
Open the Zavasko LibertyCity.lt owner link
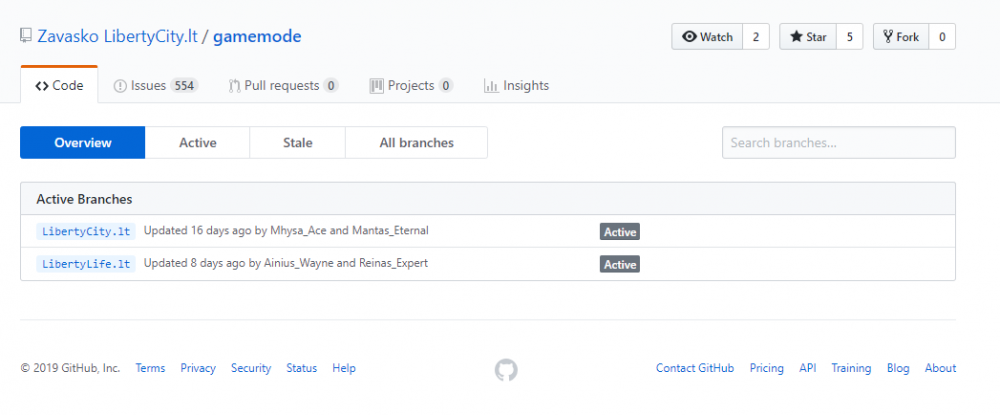(117, 36)
